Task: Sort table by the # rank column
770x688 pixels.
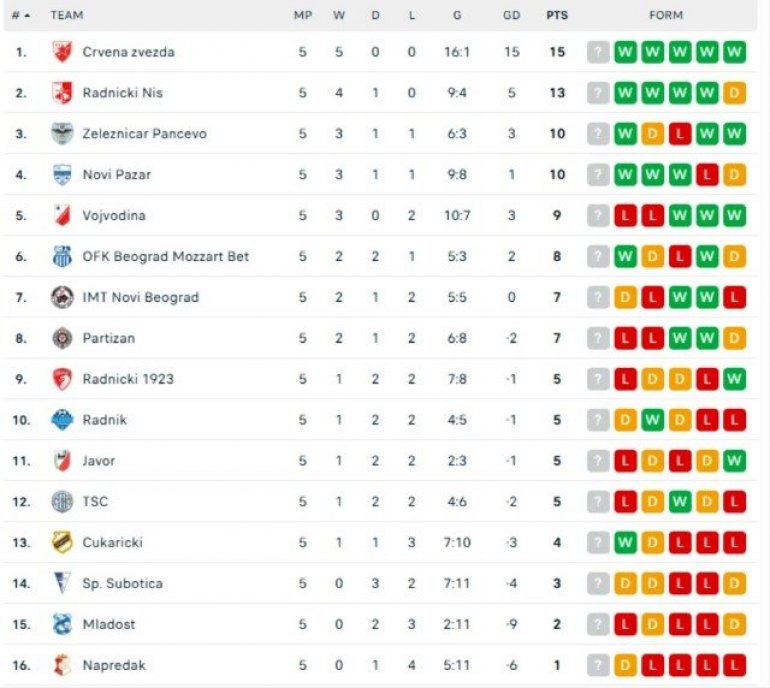Action: pyautogui.click(x=20, y=15)
